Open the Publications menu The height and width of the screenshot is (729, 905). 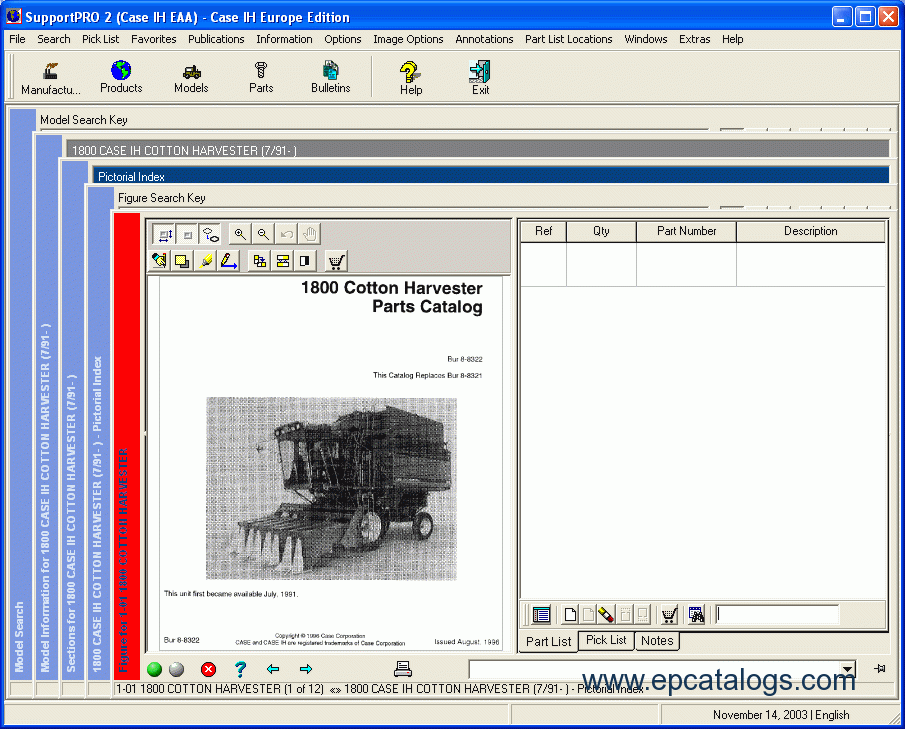(x=216, y=39)
